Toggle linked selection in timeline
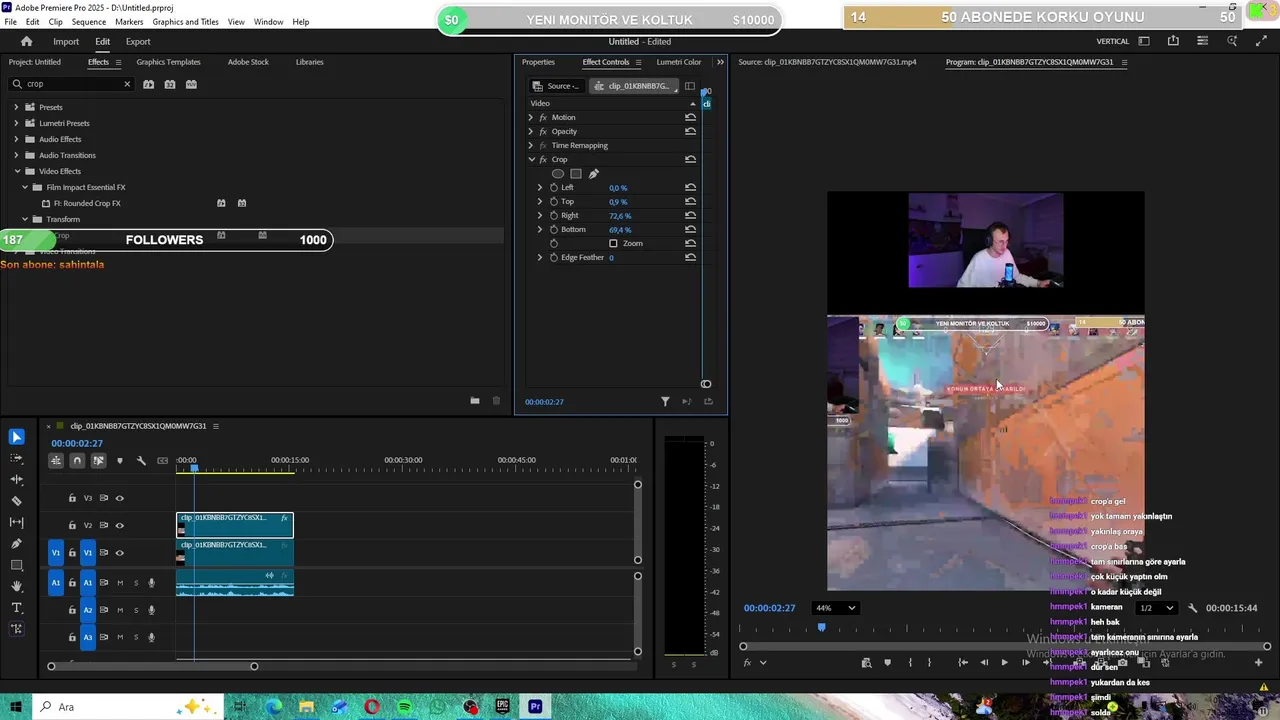 [x=98, y=461]
